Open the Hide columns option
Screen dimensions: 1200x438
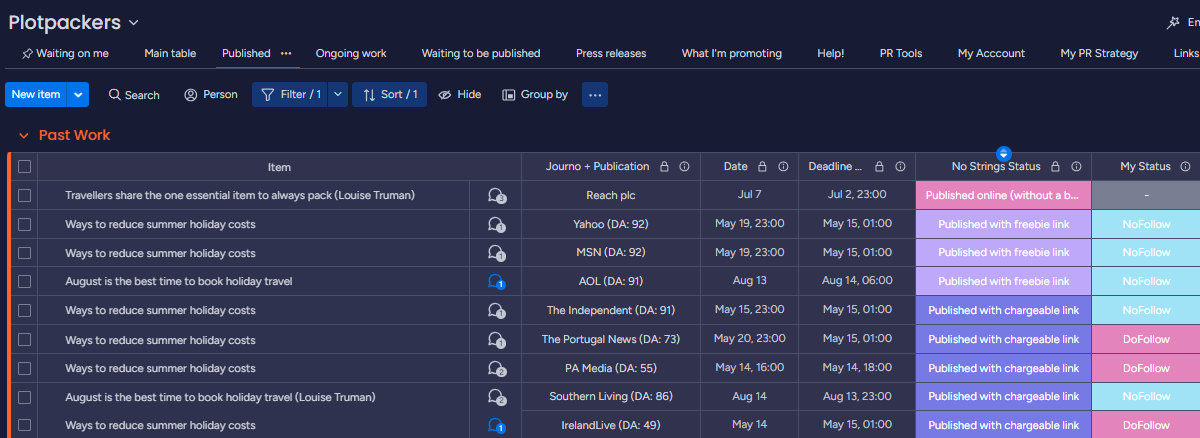point(460,95)
